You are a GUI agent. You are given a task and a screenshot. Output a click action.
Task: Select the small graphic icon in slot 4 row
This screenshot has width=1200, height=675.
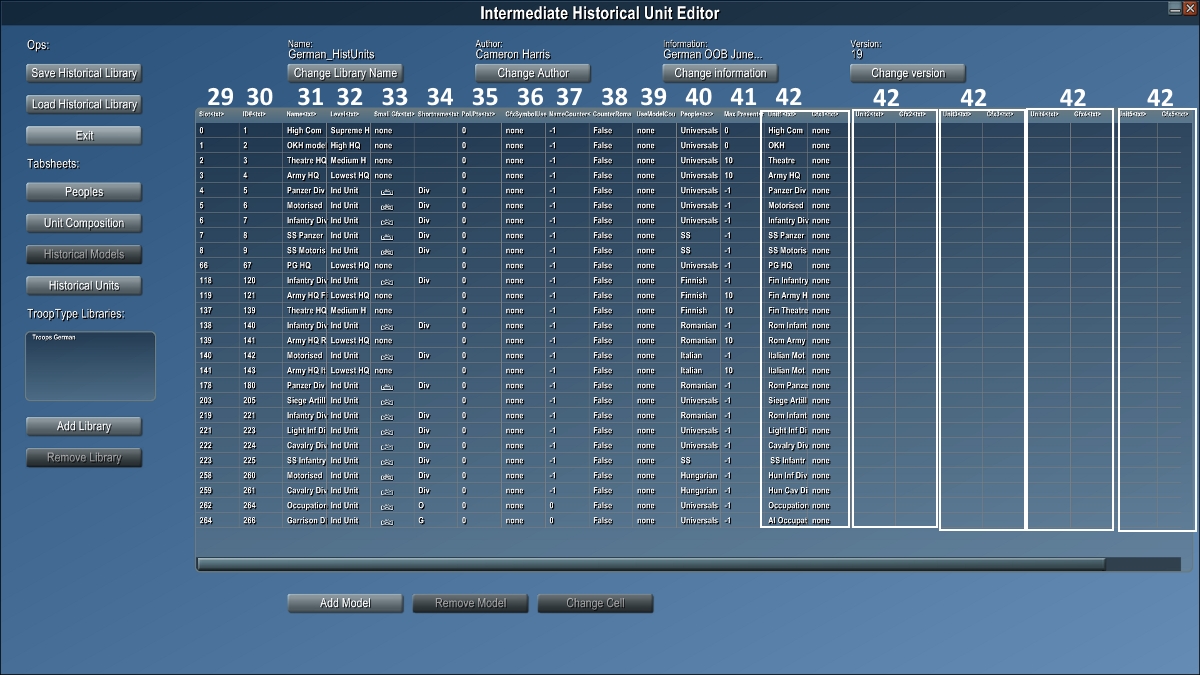pyautogui.click(x=386, y=191)
